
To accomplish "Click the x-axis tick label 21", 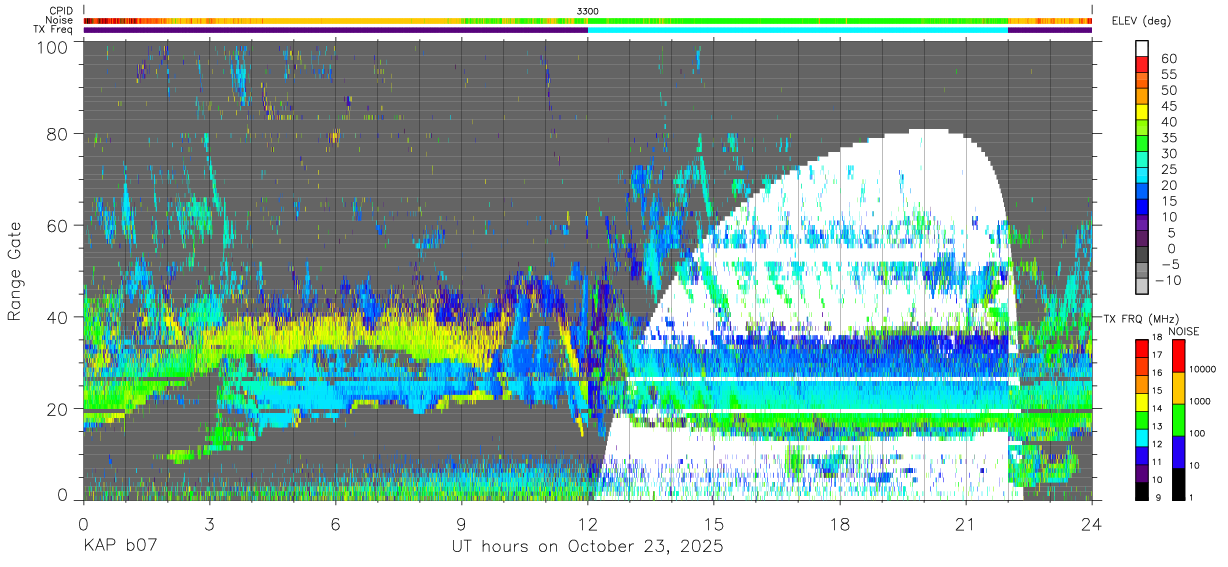I will [966, 524].
